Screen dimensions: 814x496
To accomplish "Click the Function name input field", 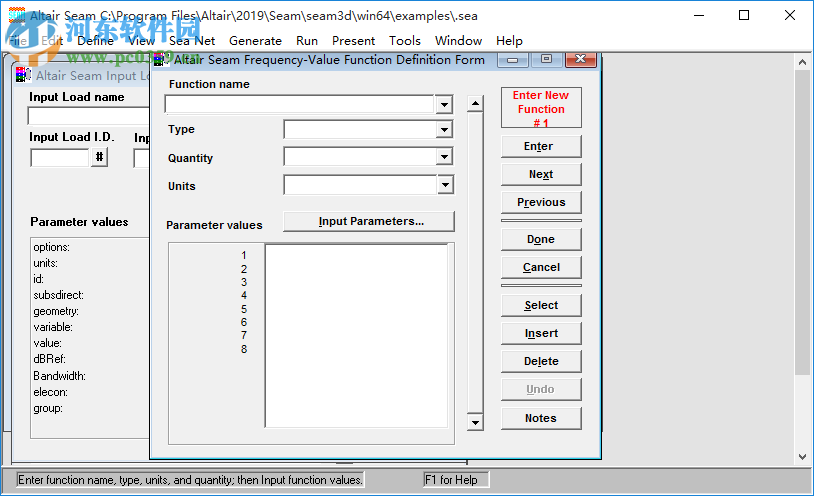I will [300, 105].
